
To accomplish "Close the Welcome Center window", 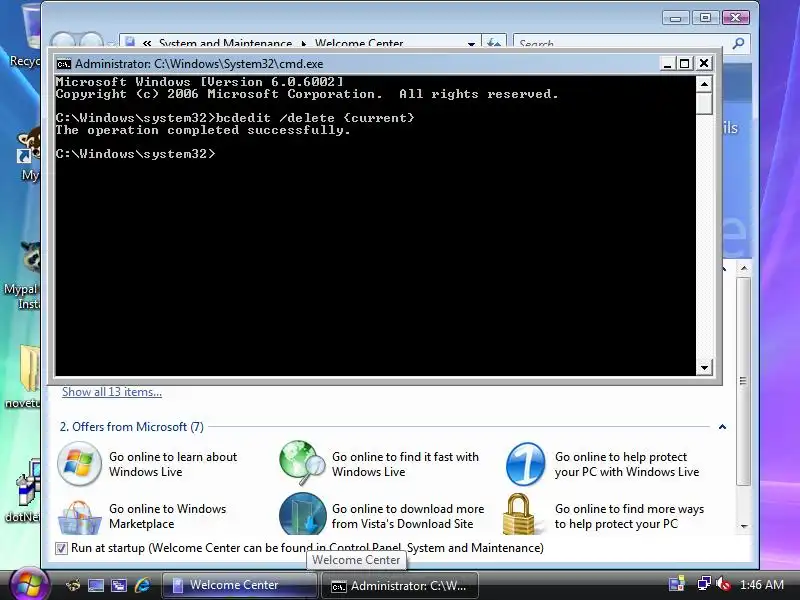I will 736,18.
